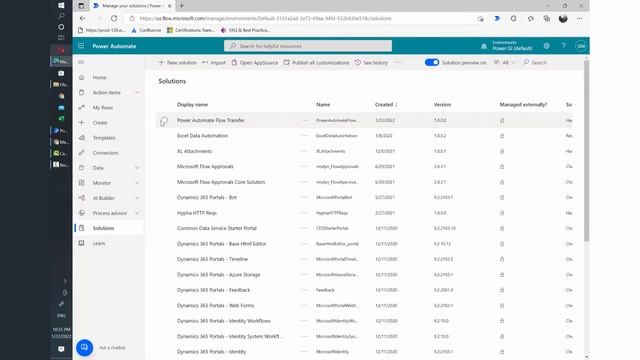Viewport: 640px width, 360px height.
Task: Click the ENG language indicator
Action: 61,316
